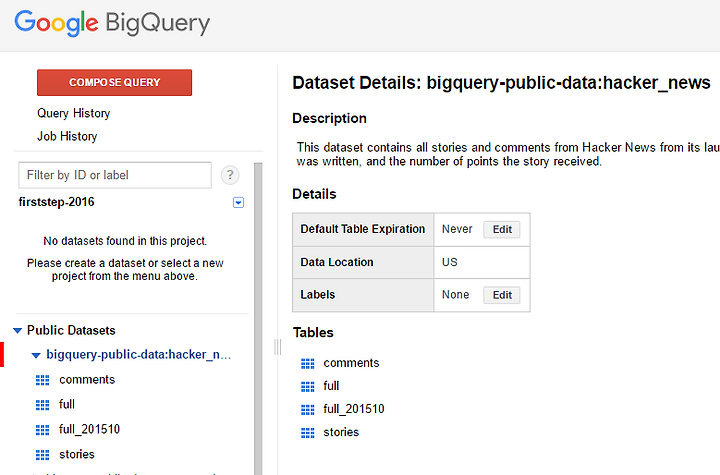Focus the Filter by ID or label field
The height and width of the screenshot is (475, 720).
tap(115, 175)
